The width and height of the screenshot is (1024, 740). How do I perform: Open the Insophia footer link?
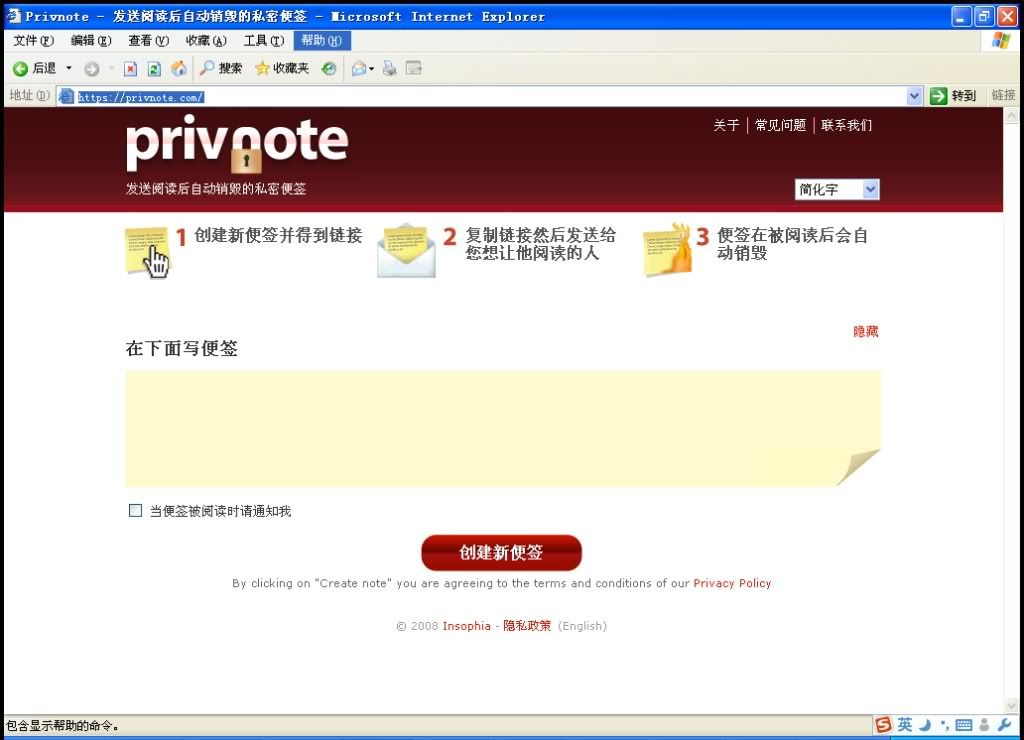466,626
